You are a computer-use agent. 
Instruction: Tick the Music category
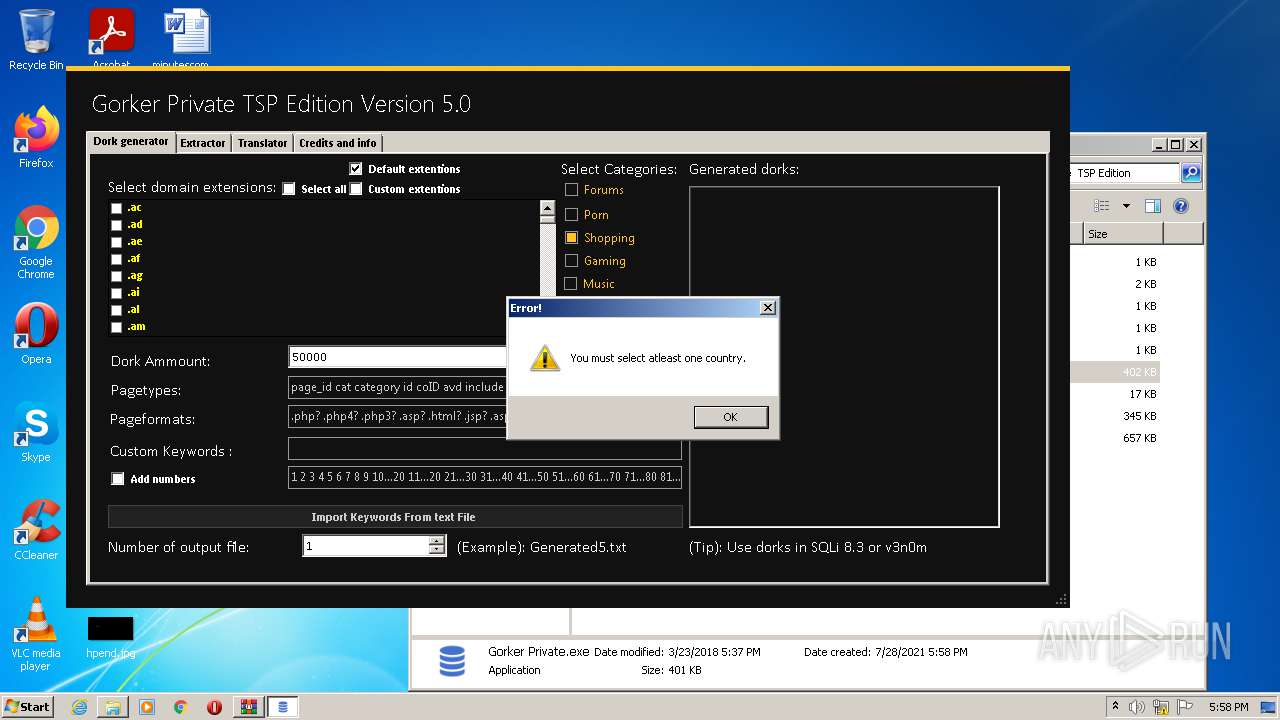(x=571, y=284)
